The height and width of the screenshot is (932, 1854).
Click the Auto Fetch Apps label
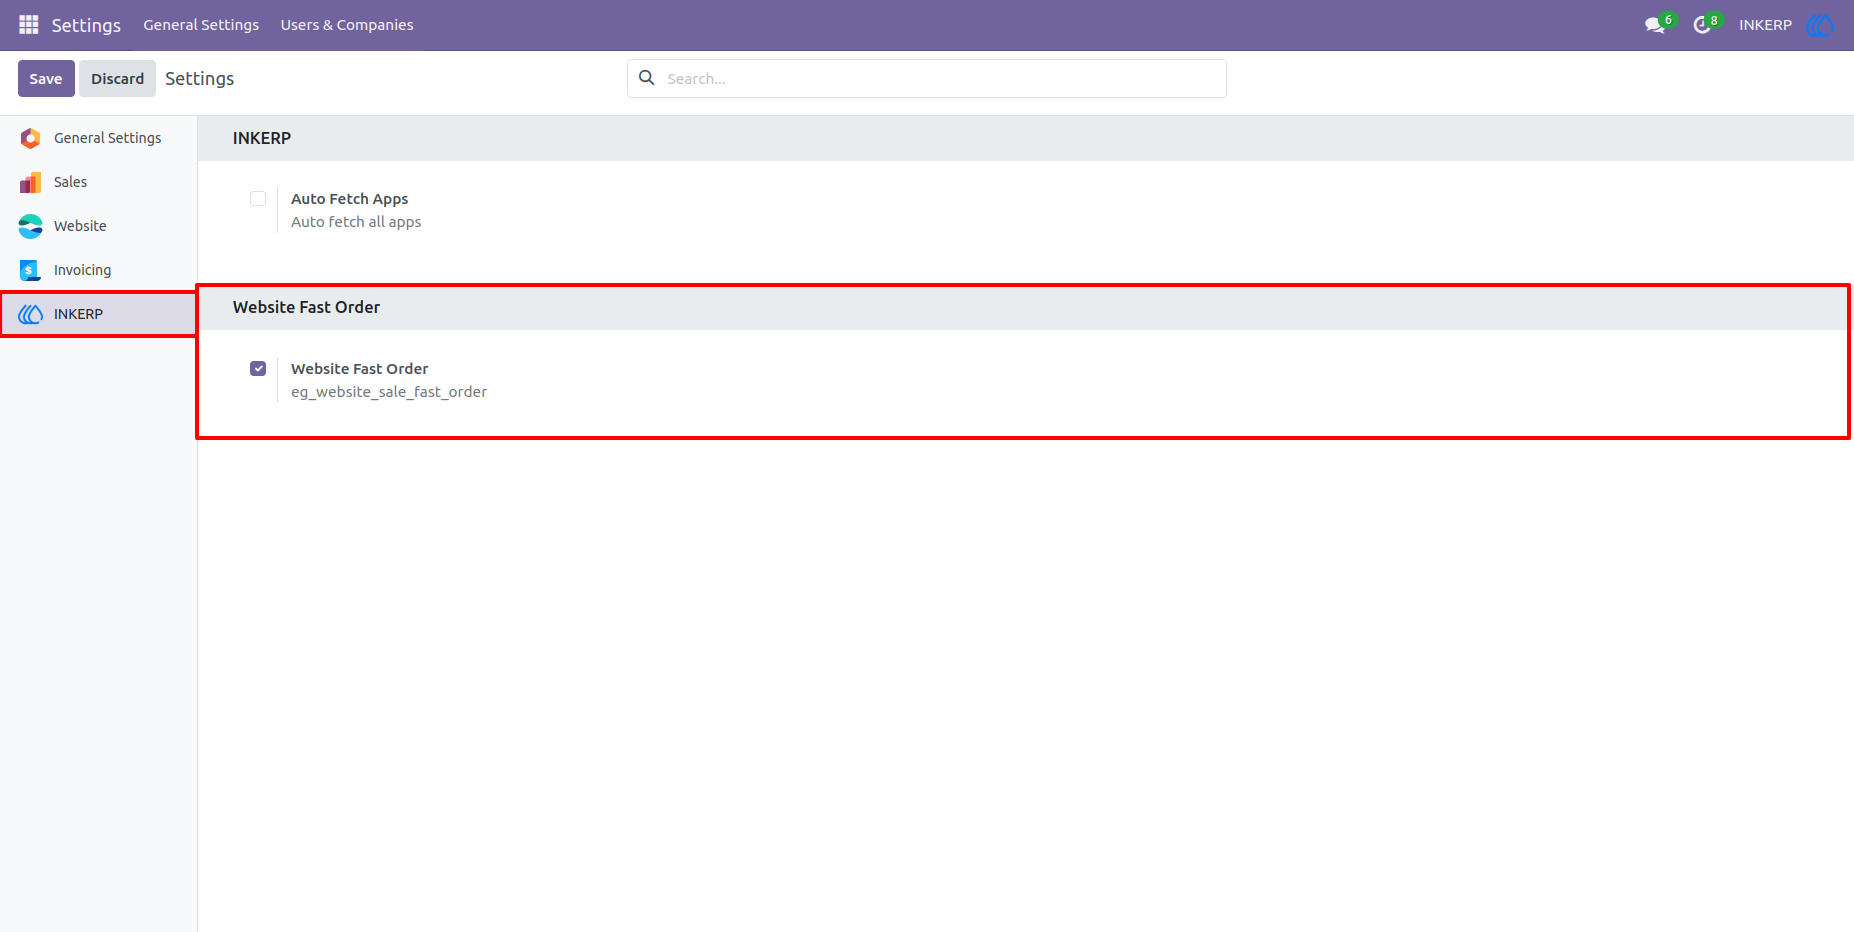[350, 199]
